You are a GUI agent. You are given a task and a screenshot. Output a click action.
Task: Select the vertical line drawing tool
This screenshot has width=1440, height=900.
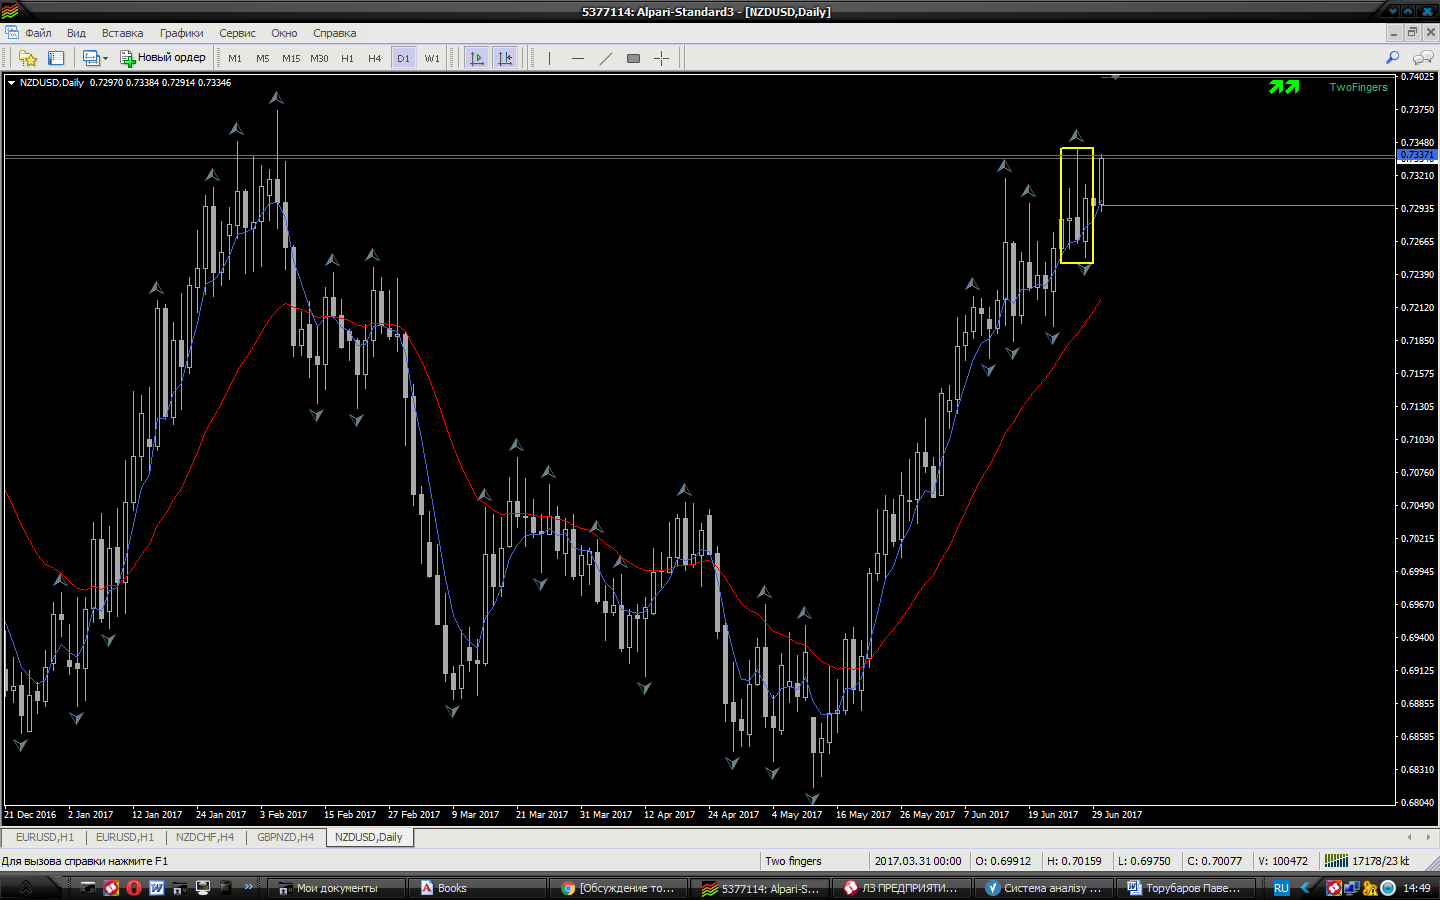tap(549, 58)
